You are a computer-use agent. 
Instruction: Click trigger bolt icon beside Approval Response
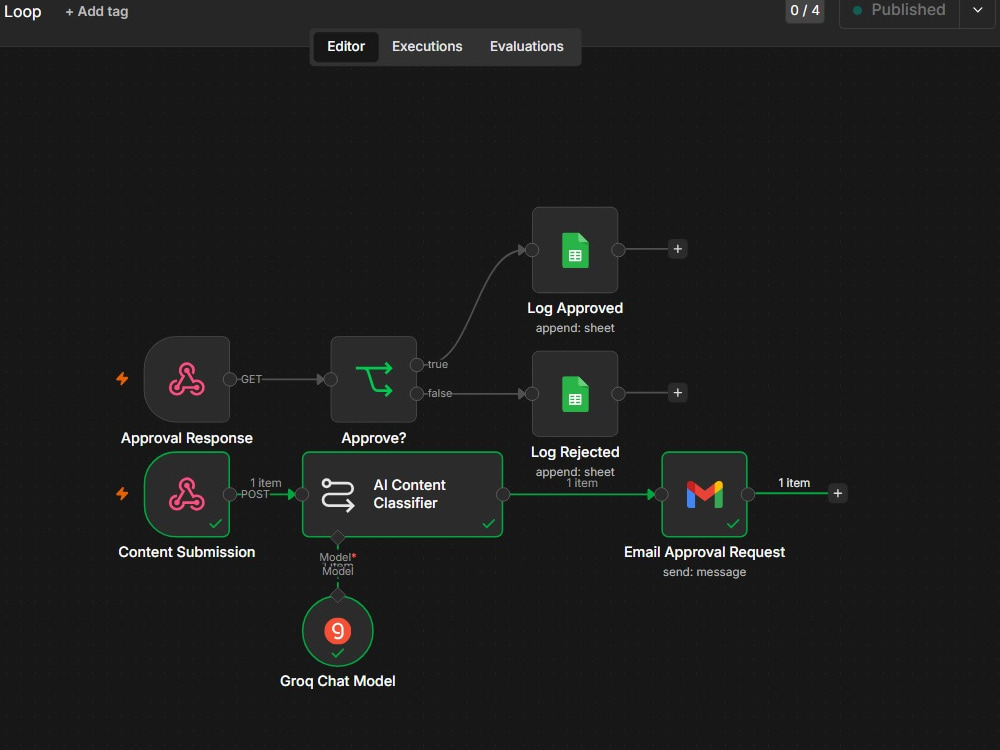[x=122, y=379]
